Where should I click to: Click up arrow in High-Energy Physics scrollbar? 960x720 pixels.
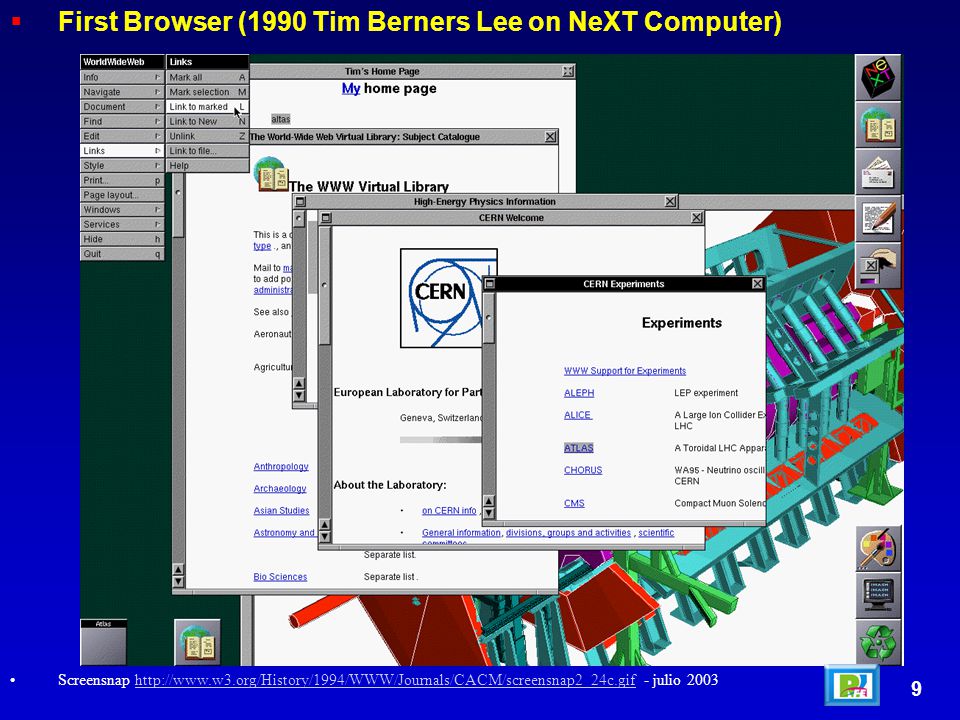(299, 384)
